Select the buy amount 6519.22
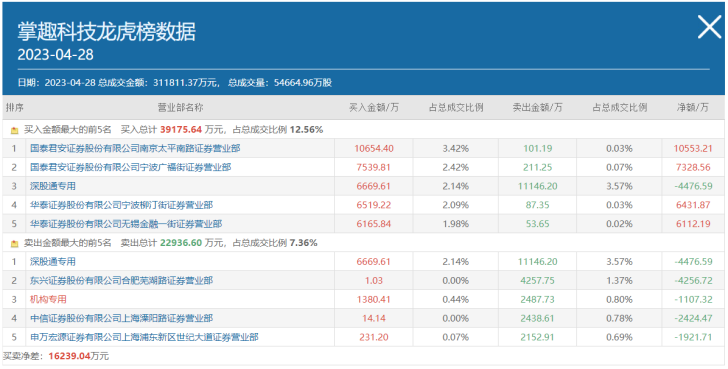This screenshot has width=728, height=369. [x=374, y=205]
